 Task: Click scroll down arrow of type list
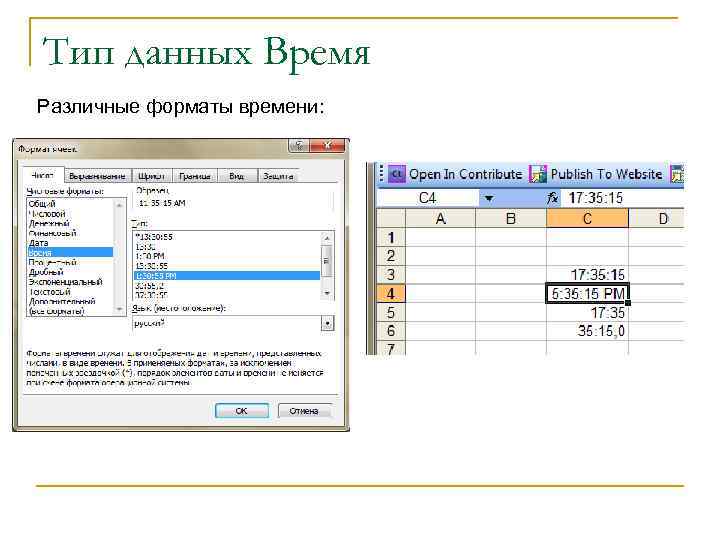tap(327, 293)
